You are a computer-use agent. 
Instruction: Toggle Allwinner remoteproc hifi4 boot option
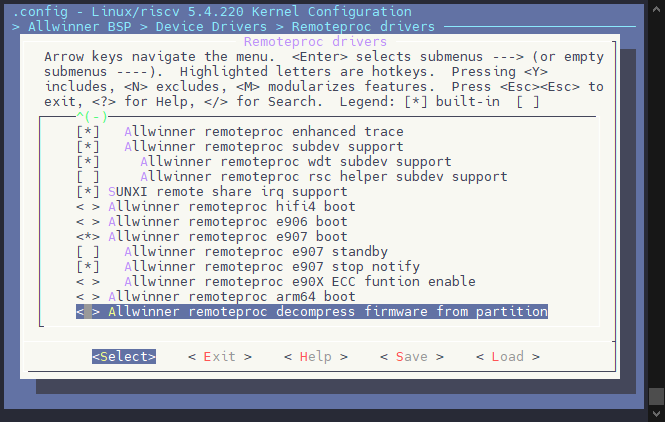pos(88,207)
